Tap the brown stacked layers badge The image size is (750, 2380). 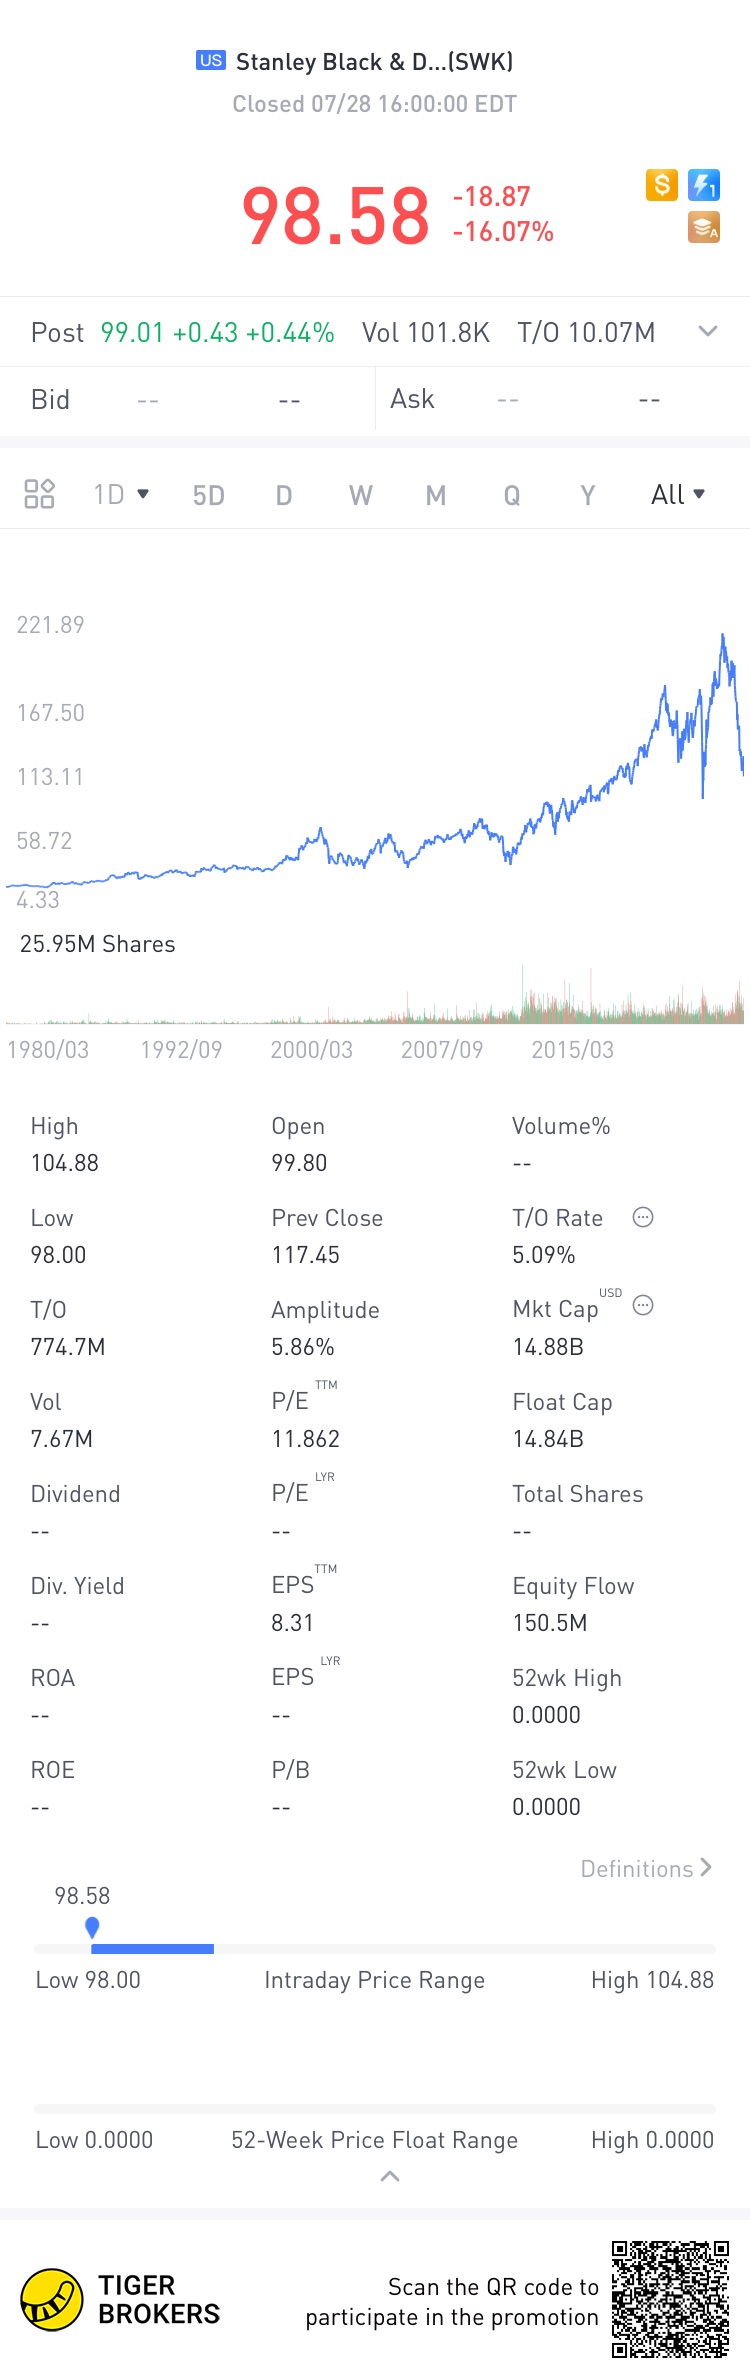[x=704, y=228]
